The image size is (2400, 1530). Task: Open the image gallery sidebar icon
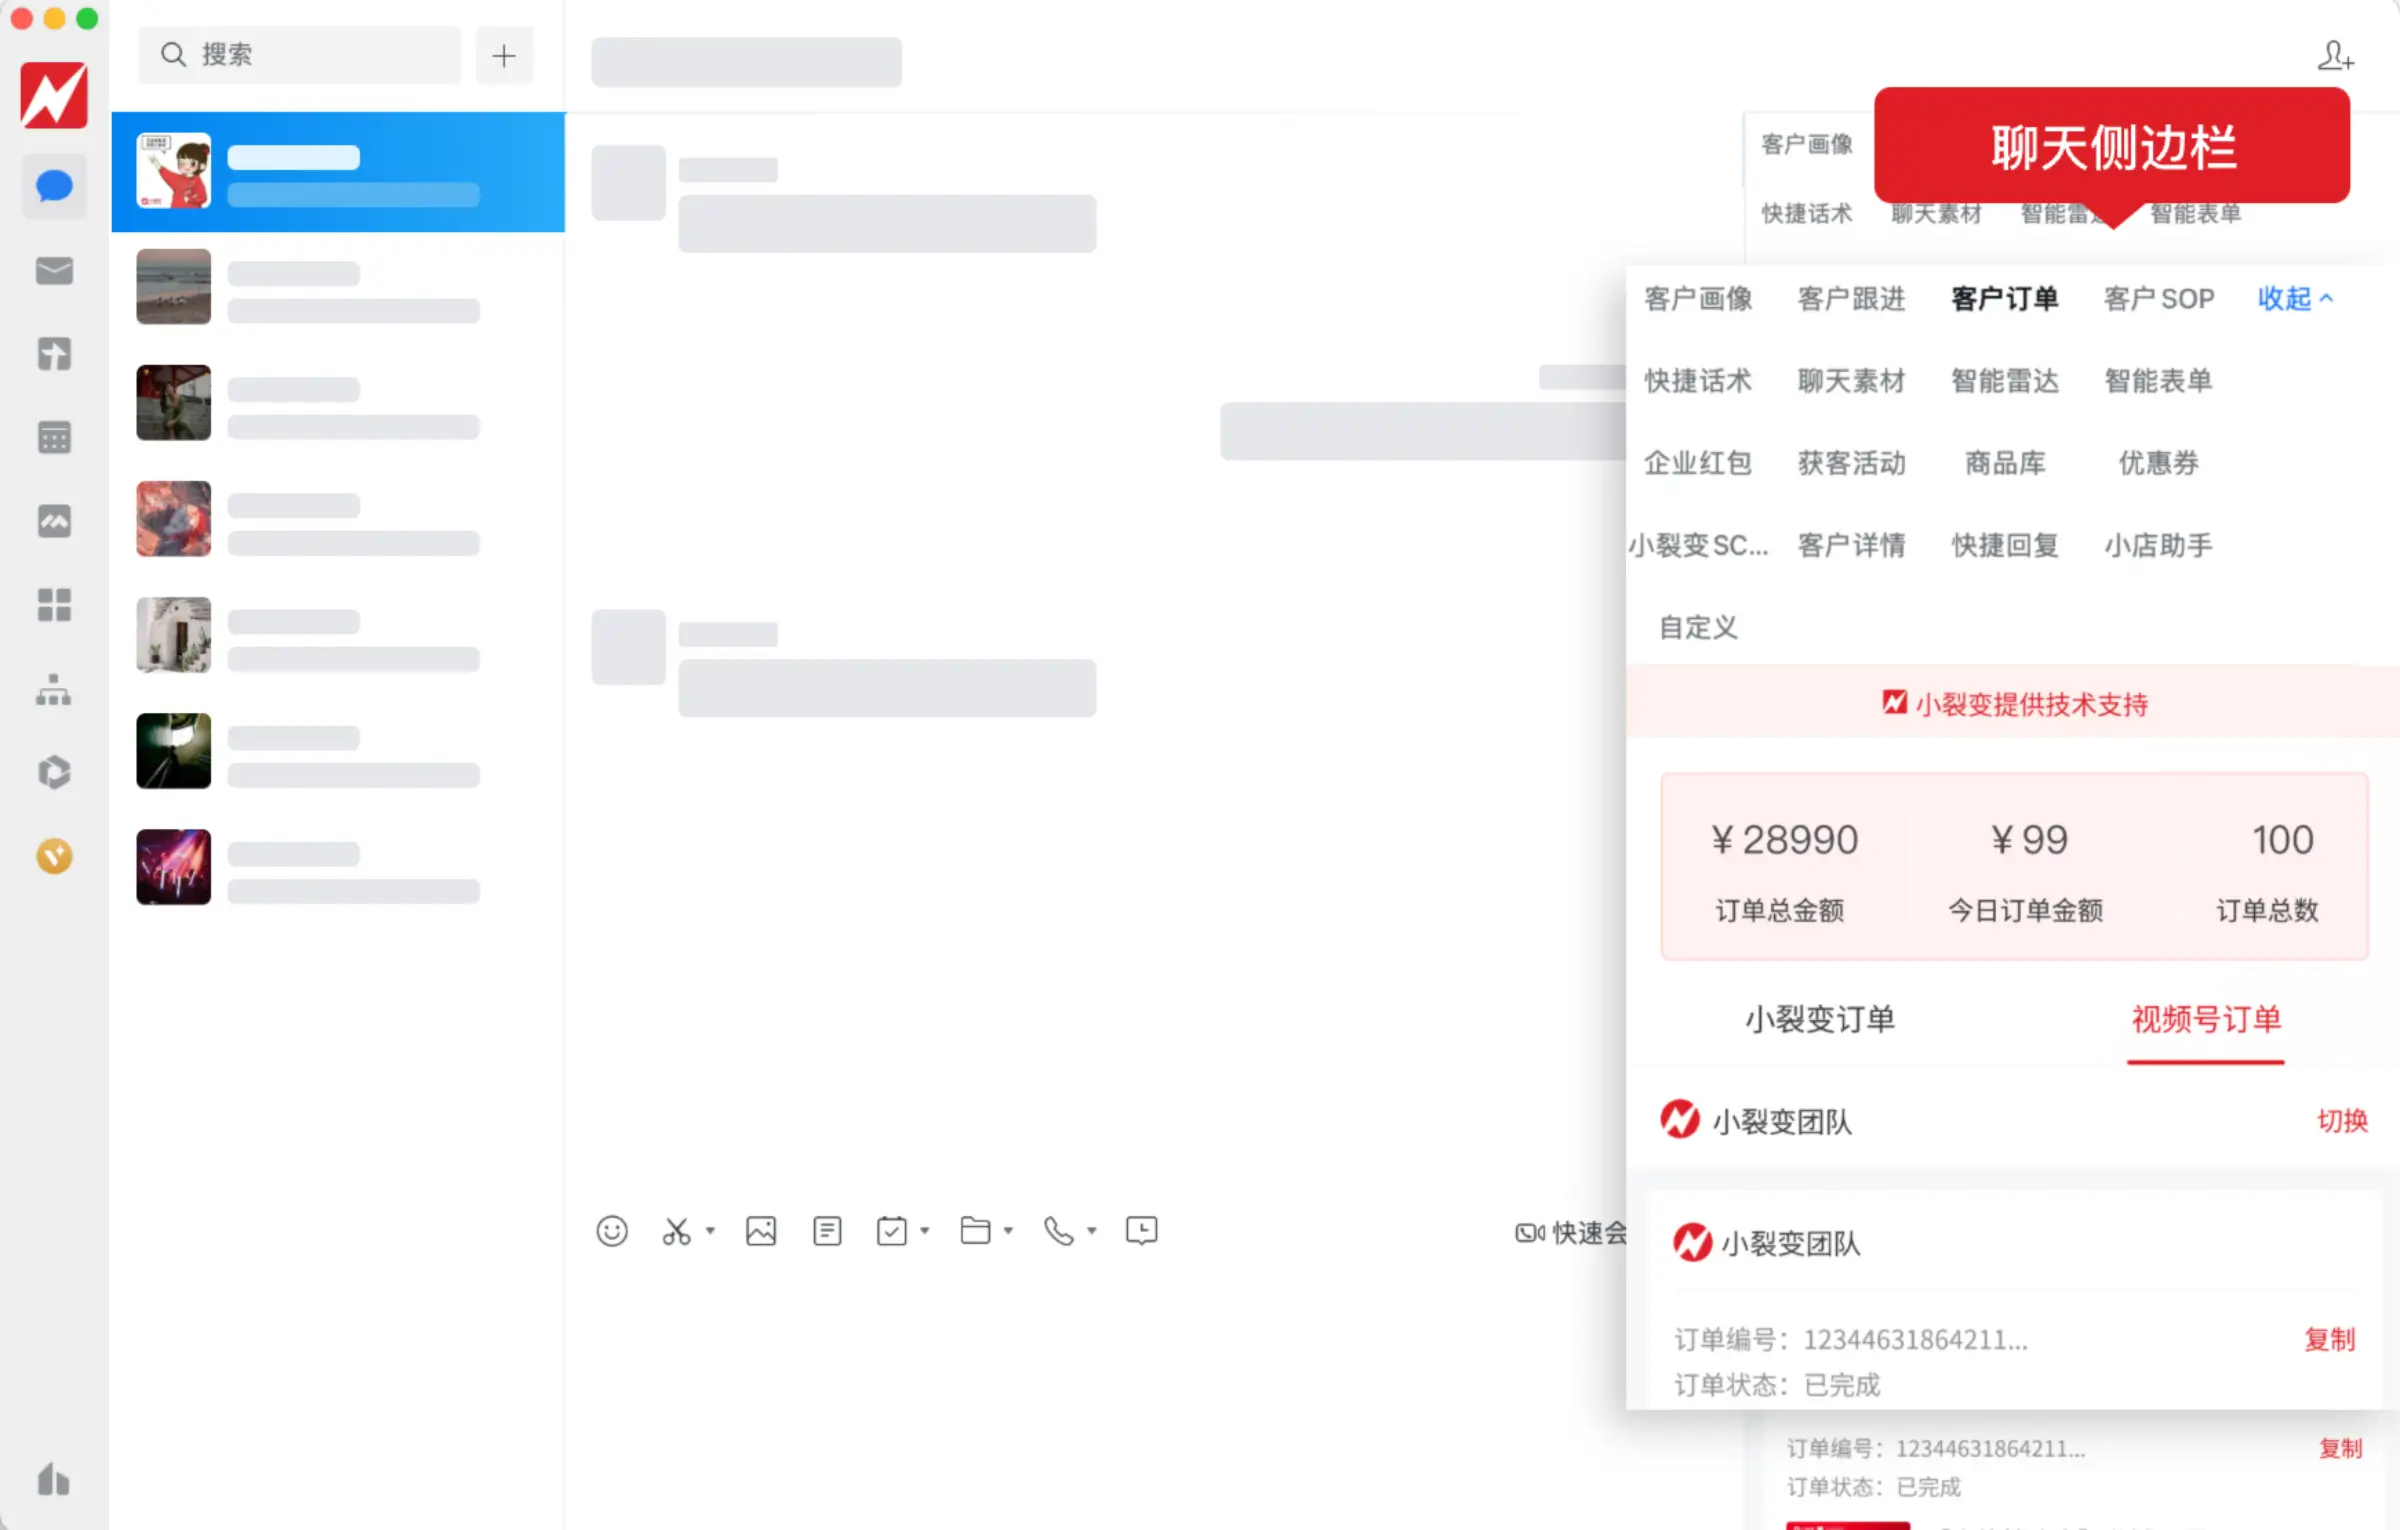[x=54, y=521]
